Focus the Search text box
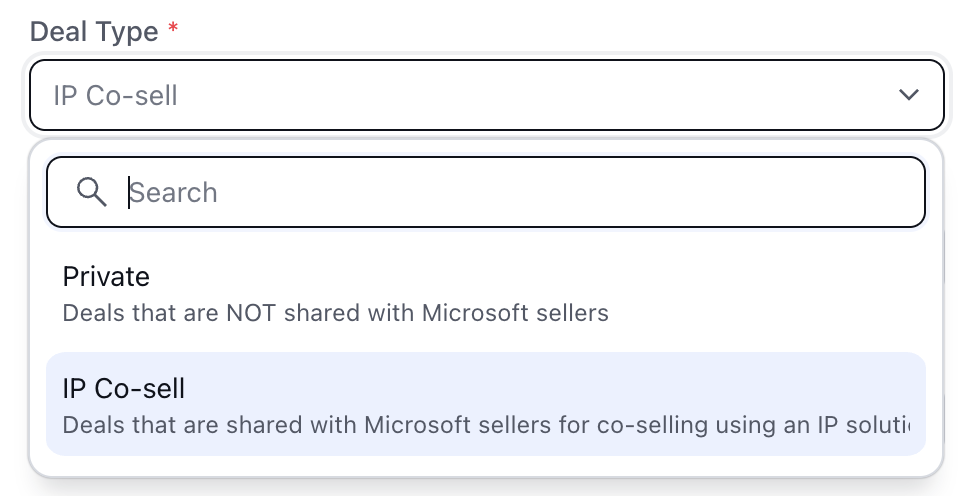Viewport: 966px width, 496px height. tap(486, 192)
